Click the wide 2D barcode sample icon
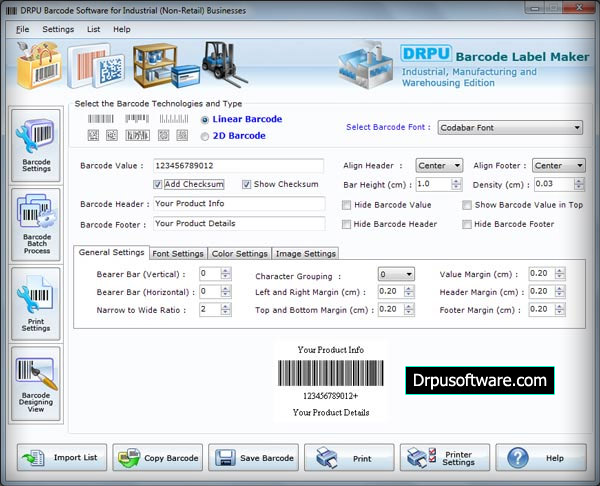Viewport: 600px width, 486px height. tap(137, 135)
